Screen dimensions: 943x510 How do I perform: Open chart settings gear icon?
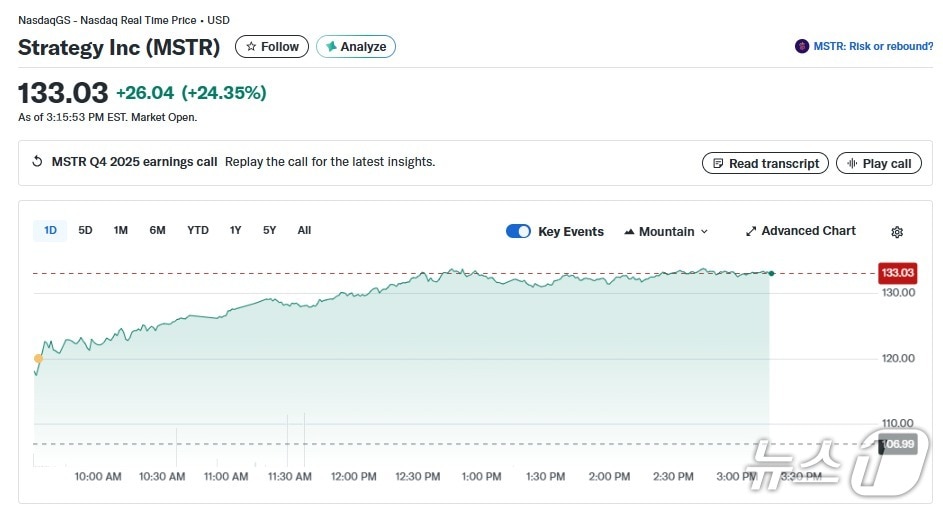coord(897,232)
